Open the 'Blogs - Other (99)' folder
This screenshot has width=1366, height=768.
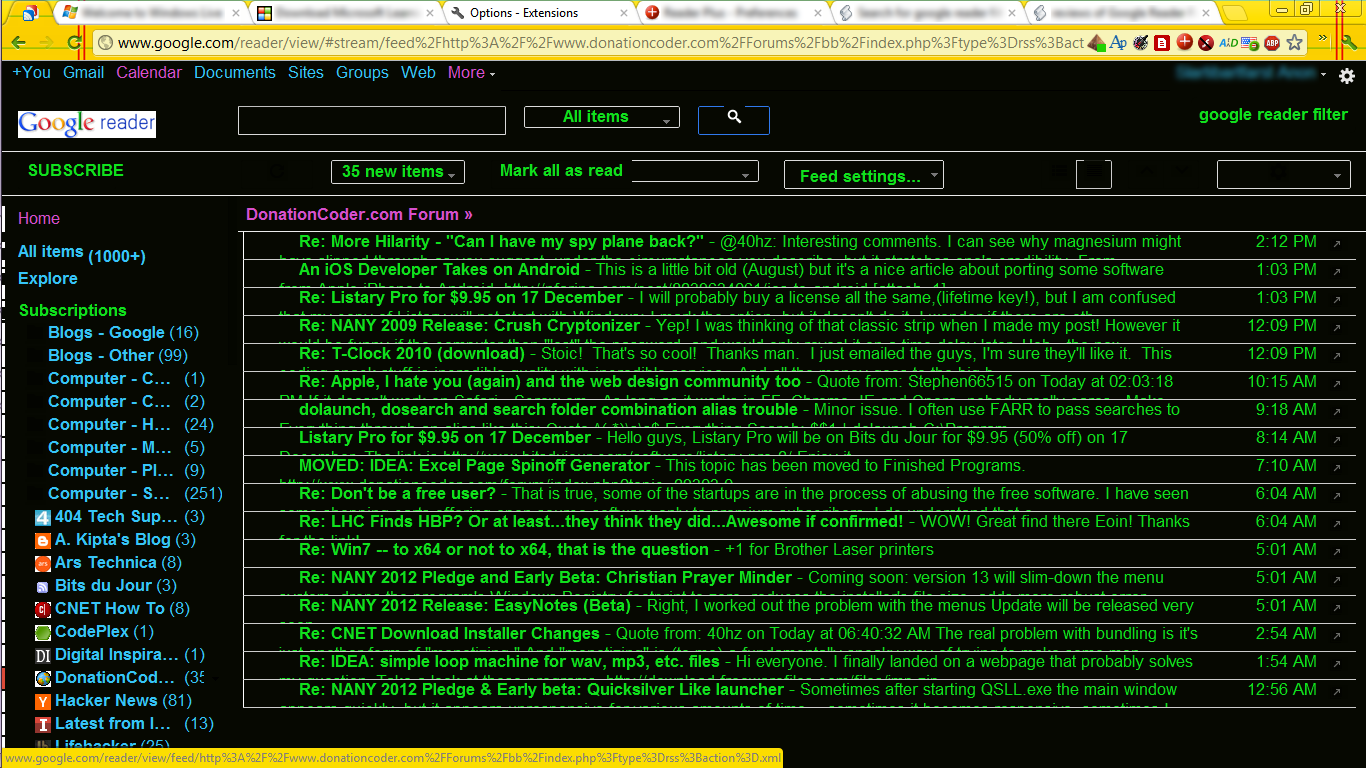coord(118,356)
